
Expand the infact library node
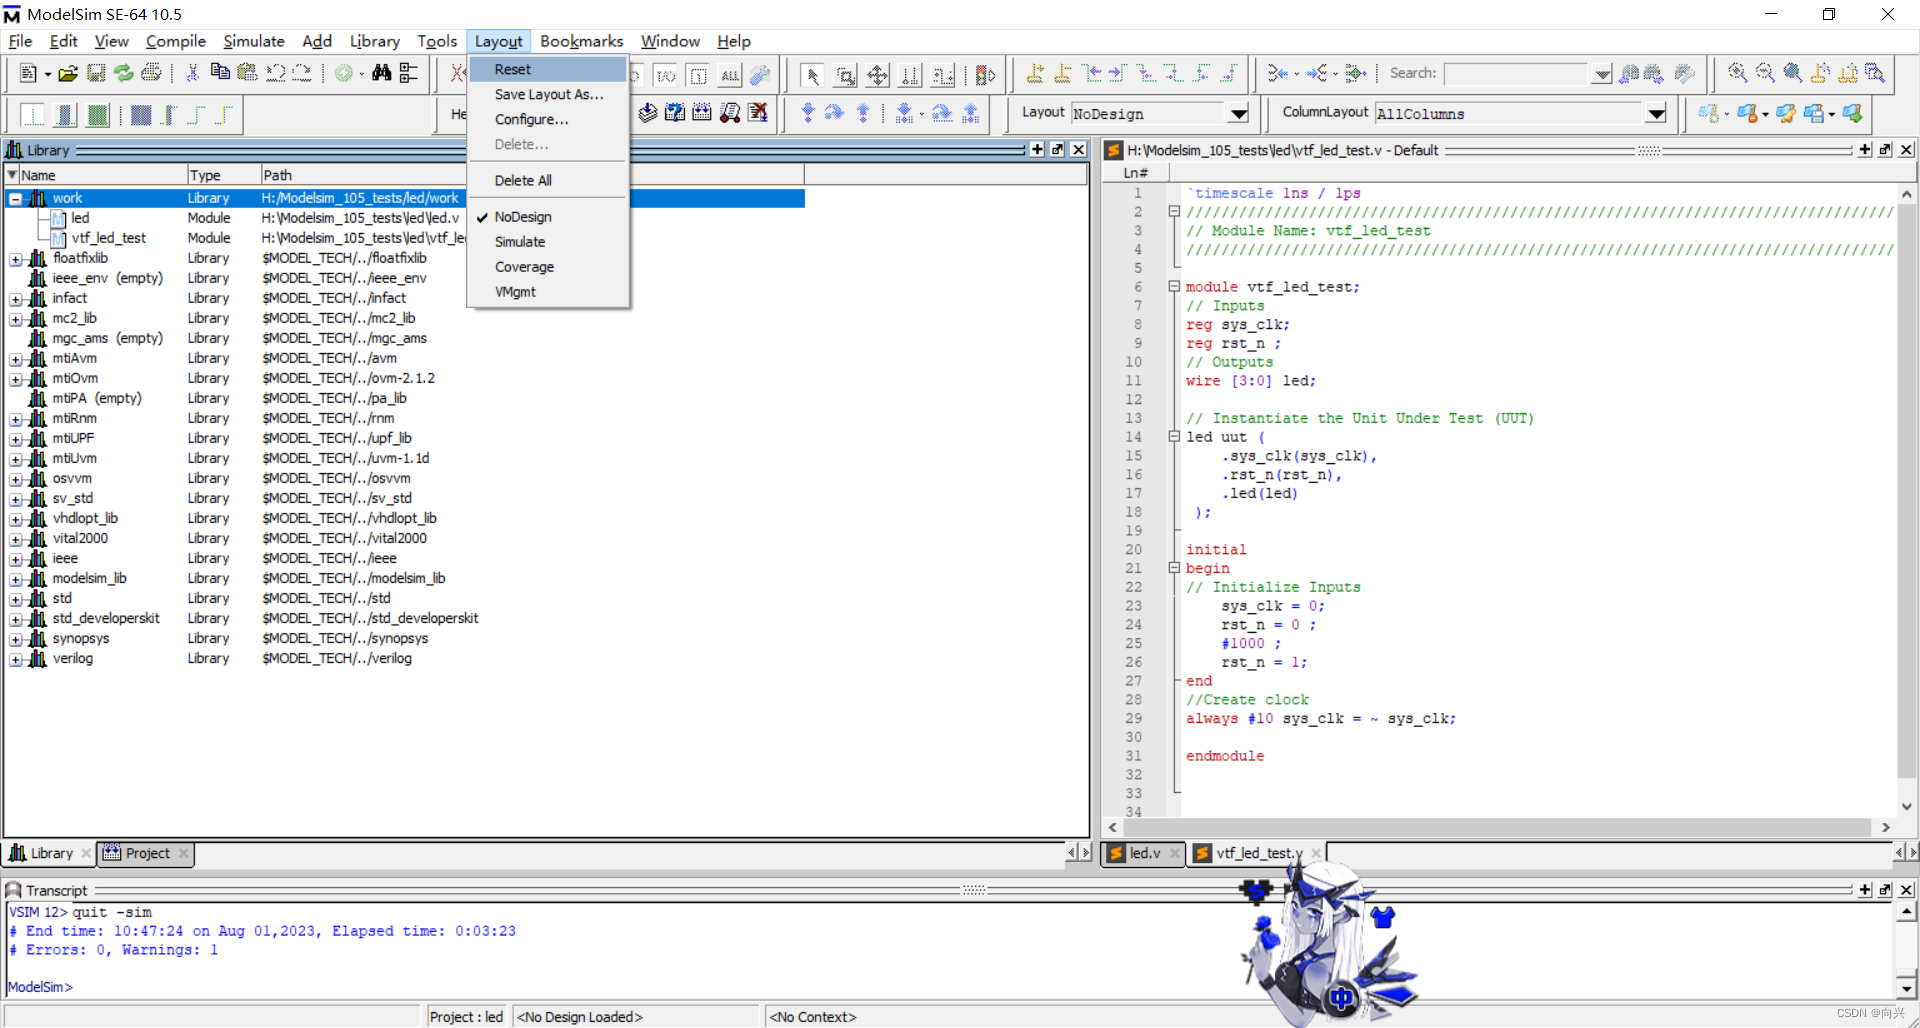coord(16,299)
